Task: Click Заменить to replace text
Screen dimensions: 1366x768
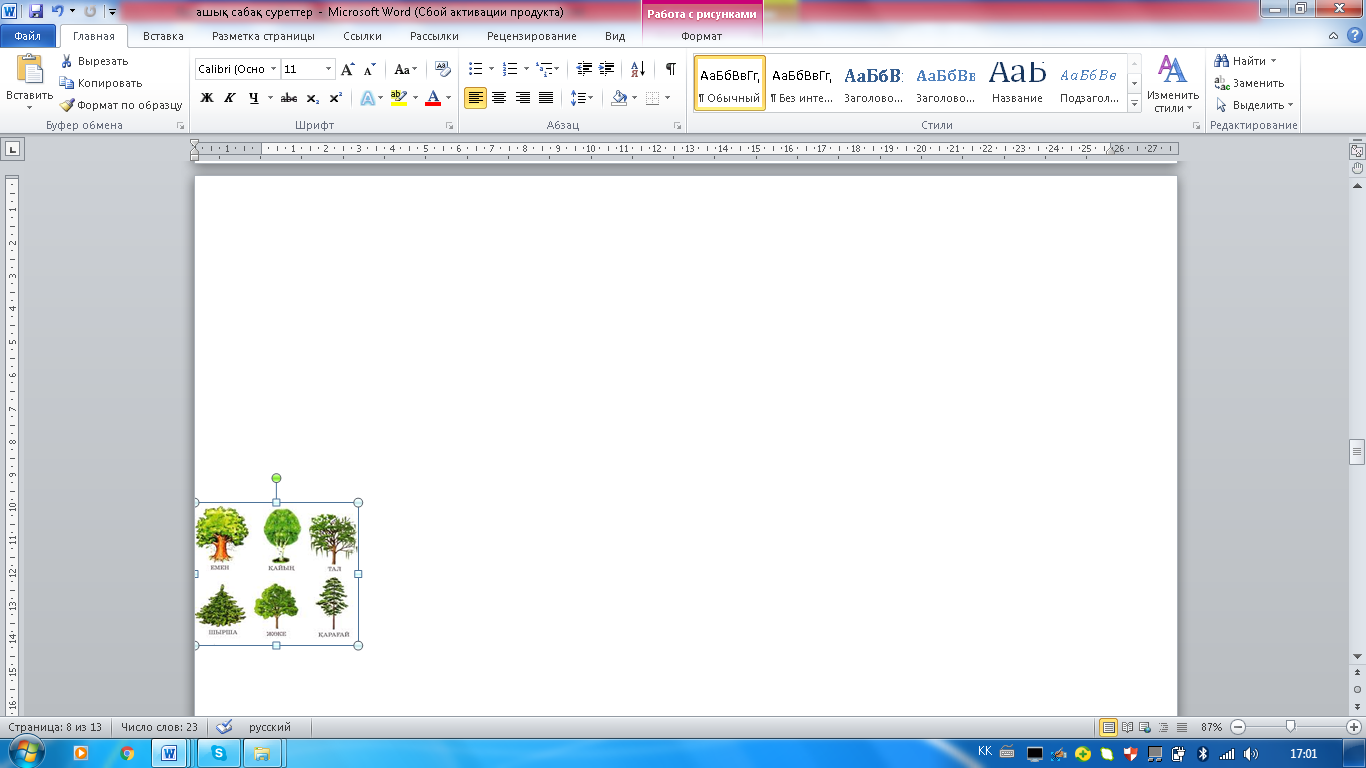Action: point(1250,83)
